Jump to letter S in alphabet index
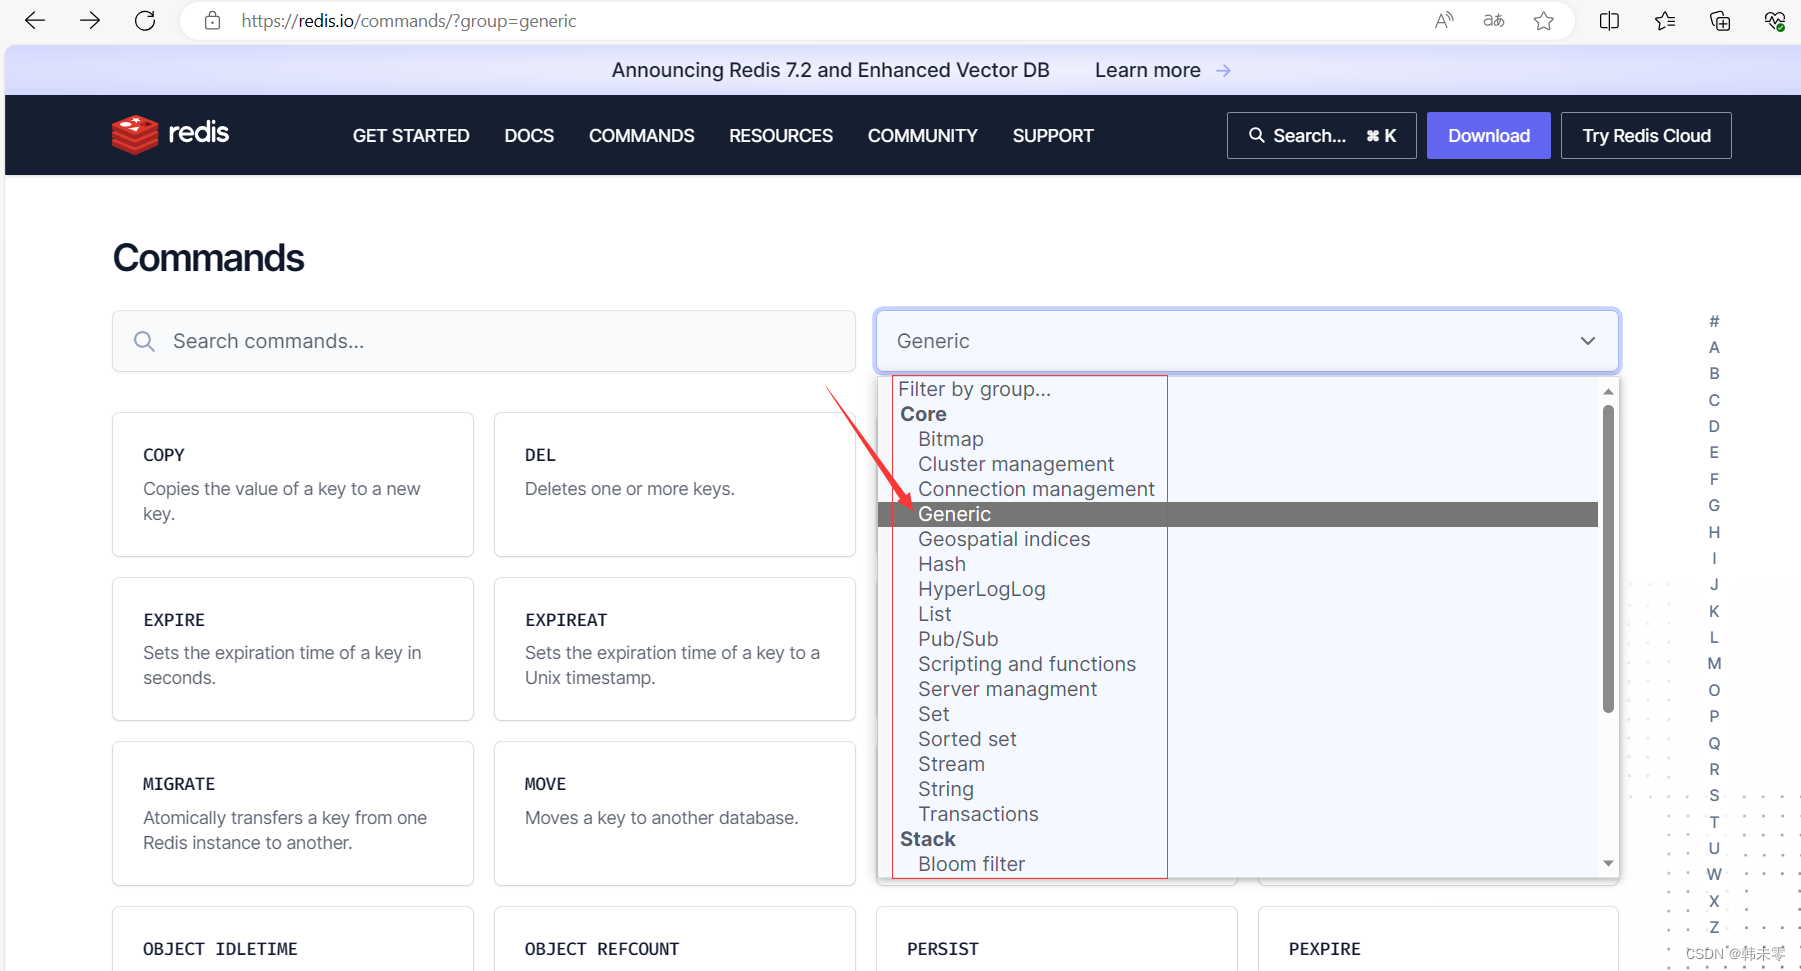This screenshot has width=1801, height=971. coord(1714,795)
